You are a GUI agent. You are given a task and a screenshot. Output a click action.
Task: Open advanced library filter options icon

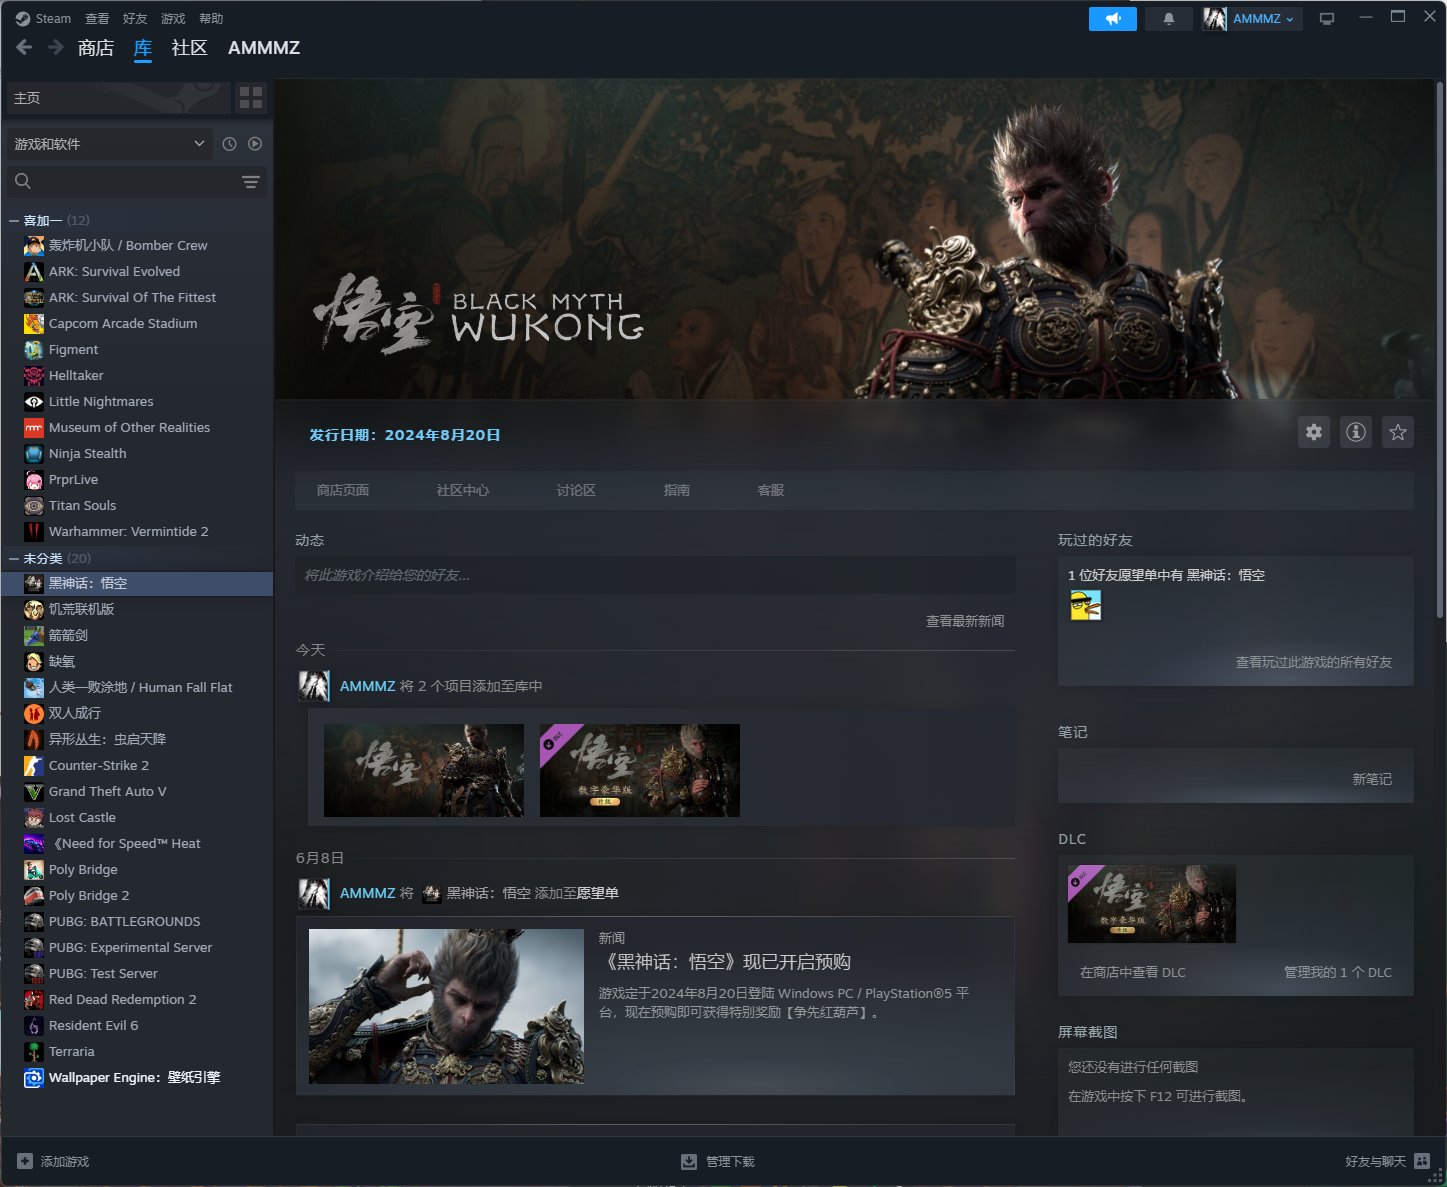coord(250,181)
